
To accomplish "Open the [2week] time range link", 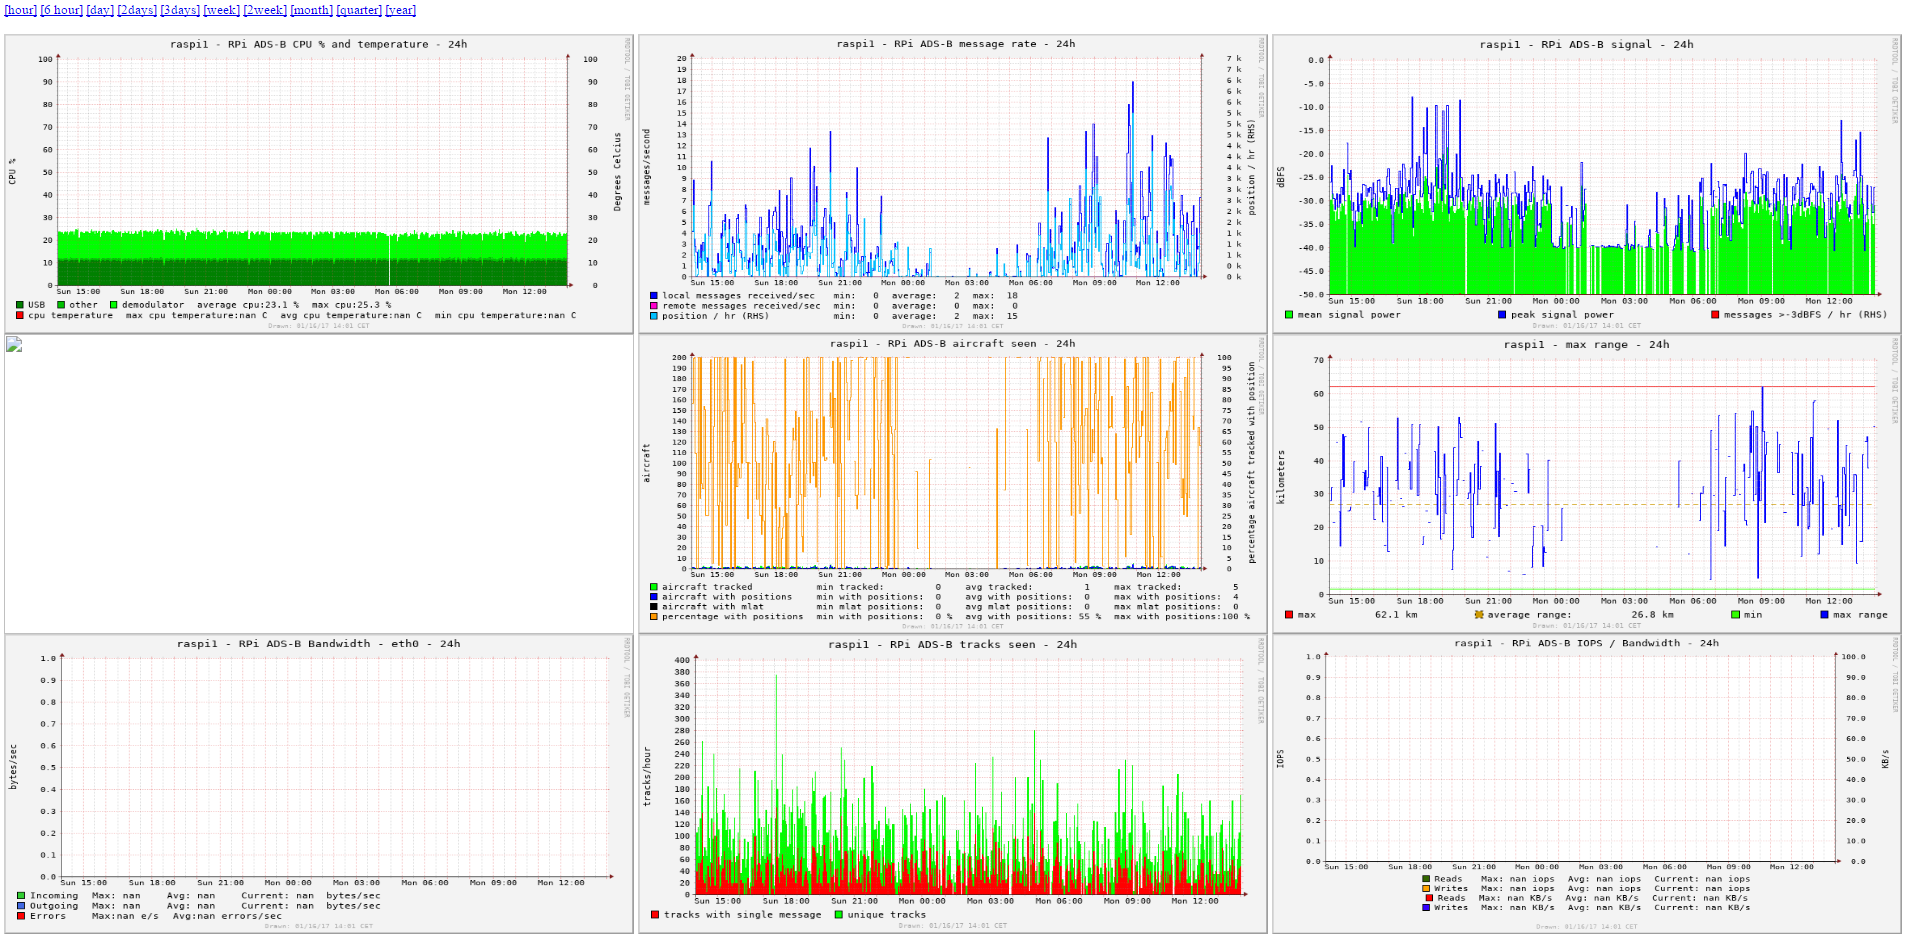I will point(265,10).
